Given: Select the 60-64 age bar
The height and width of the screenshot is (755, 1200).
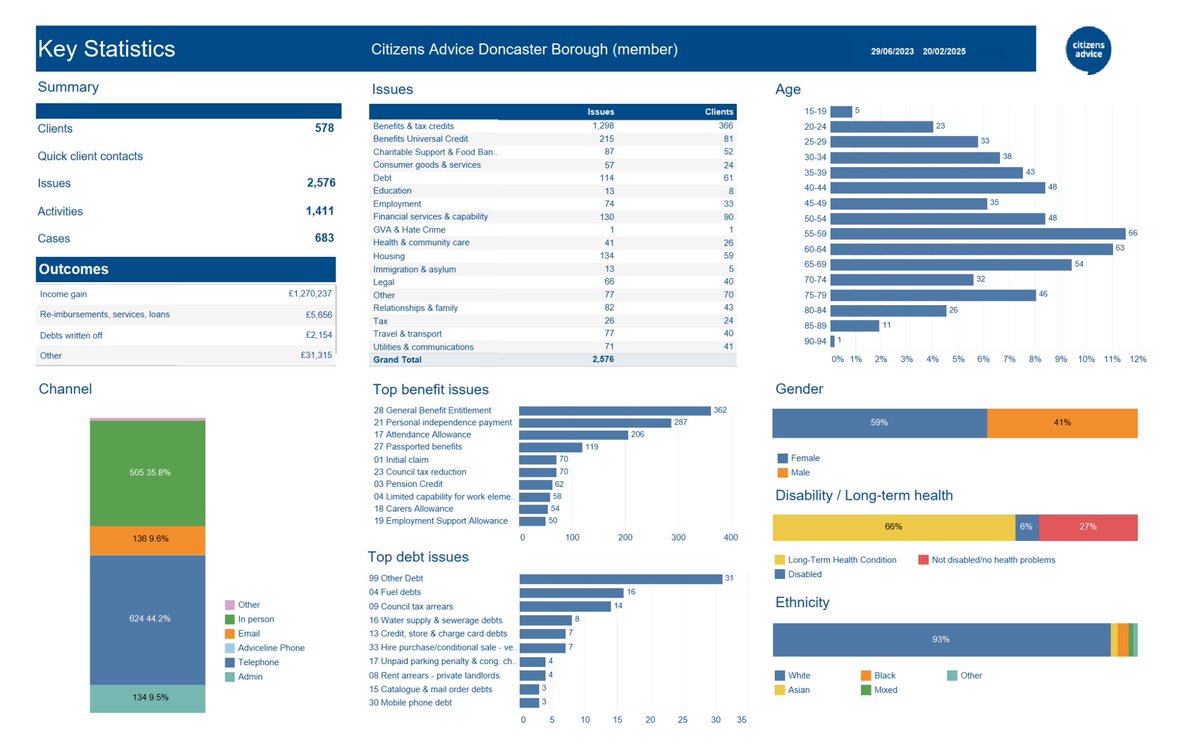Looking at the screenshot, I should [971, 249].
